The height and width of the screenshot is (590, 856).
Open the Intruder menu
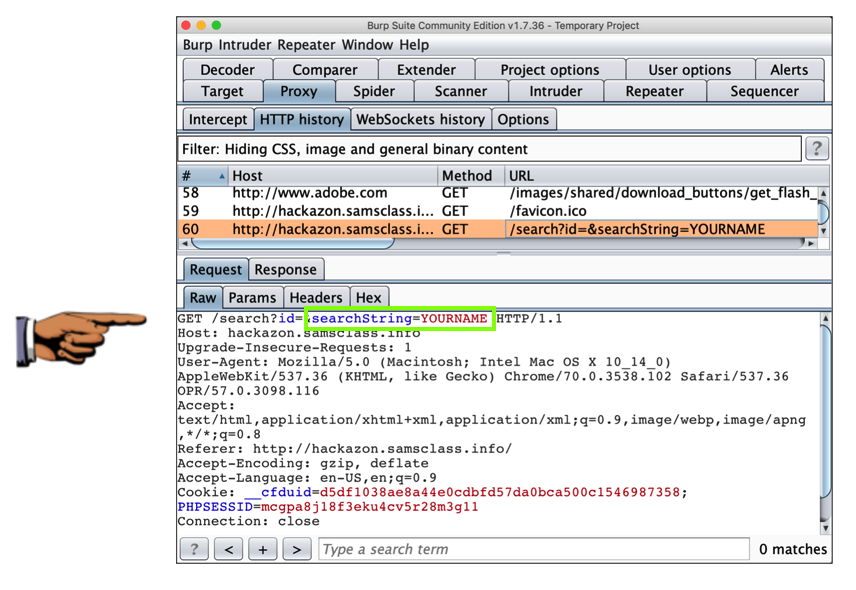click(245, 45)
